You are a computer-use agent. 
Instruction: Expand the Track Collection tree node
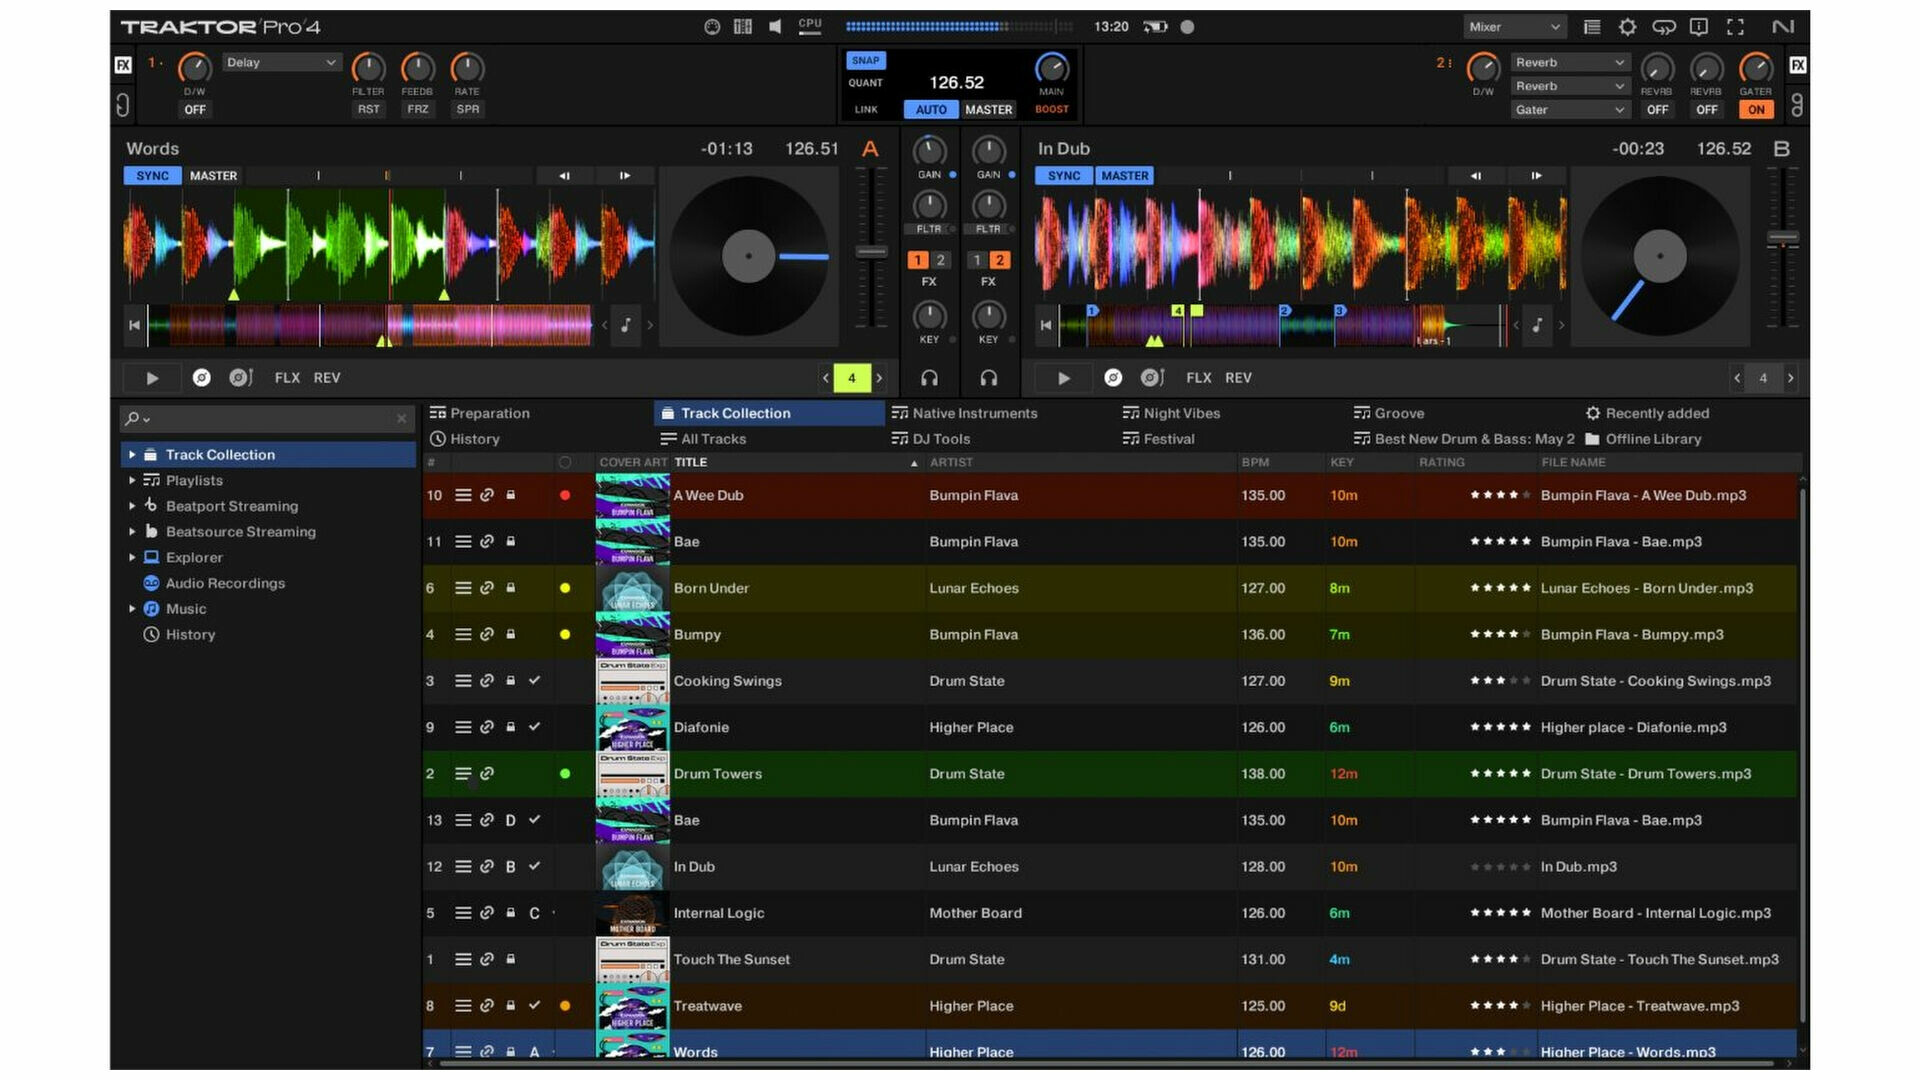132,455
